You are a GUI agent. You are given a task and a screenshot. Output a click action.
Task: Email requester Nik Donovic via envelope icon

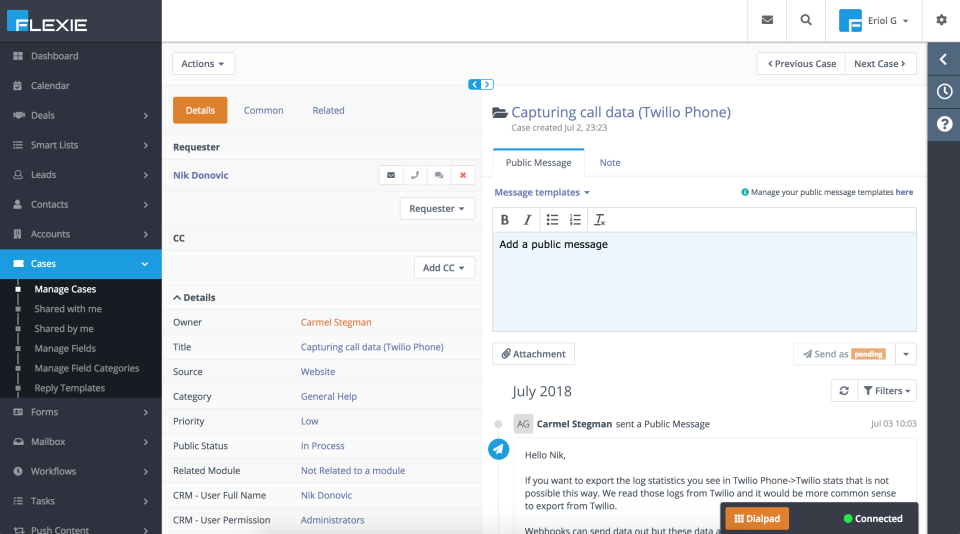point(391,175)
